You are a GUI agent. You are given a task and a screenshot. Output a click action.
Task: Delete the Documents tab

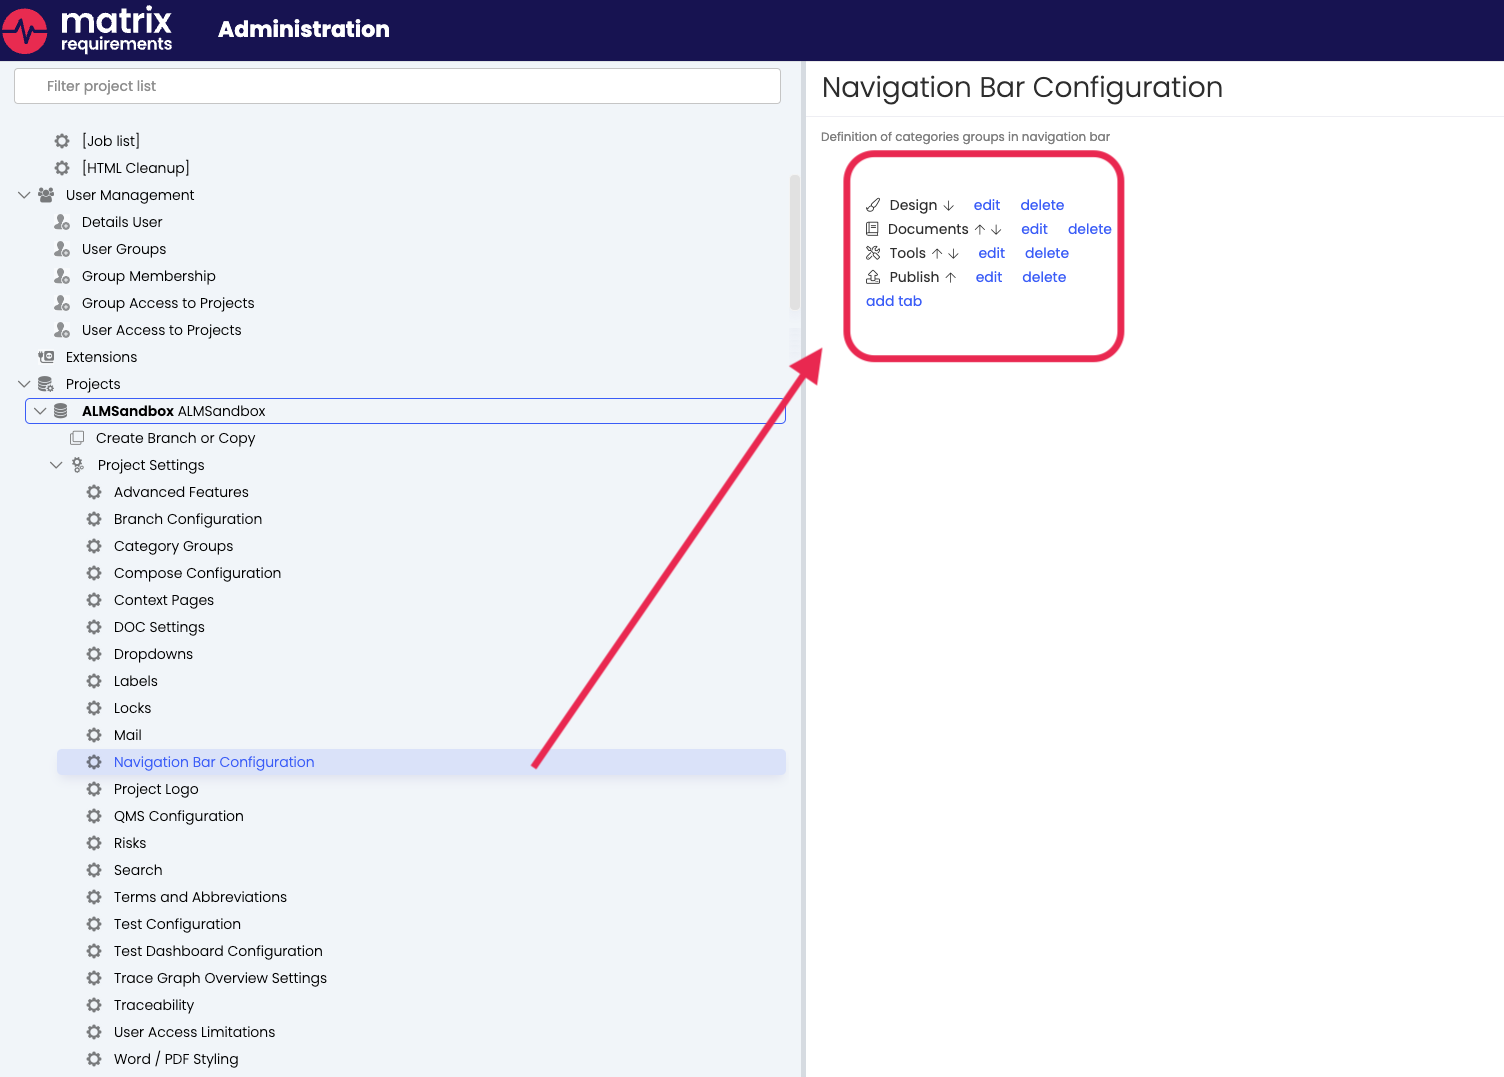pyautogui.click(x=1090, y=229)
